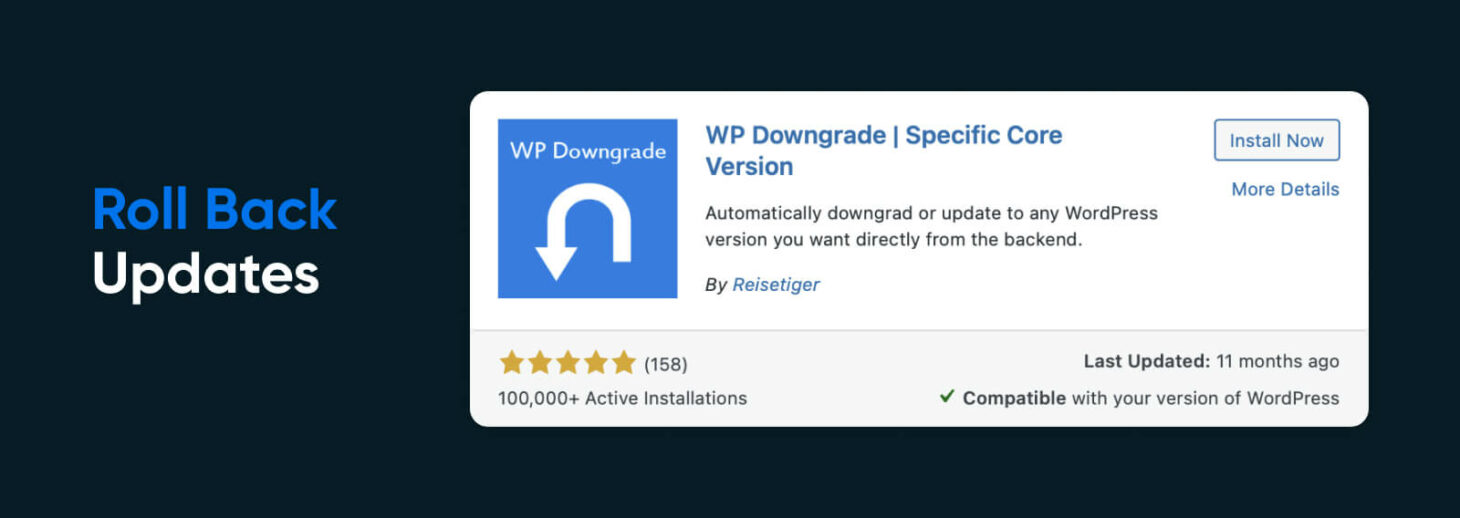Open the More Details link

click(x=1284, y=189)
